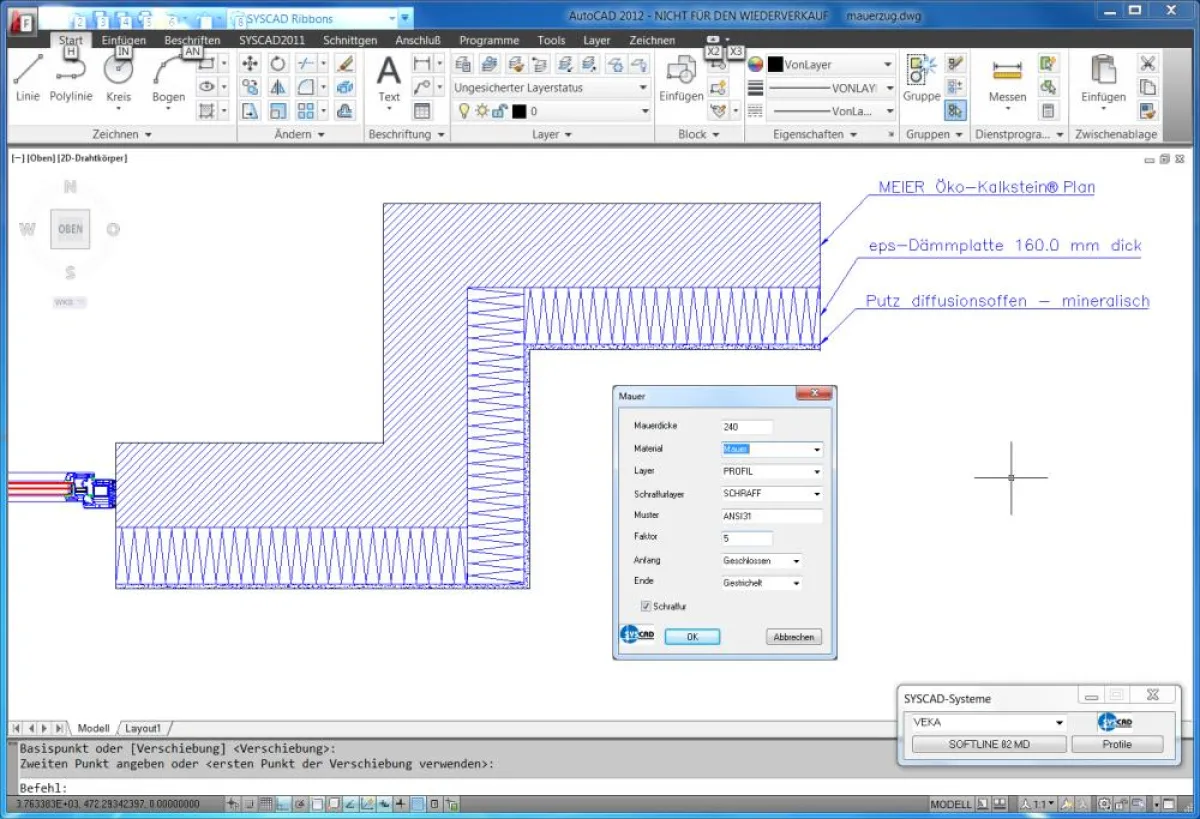This screenshot has height=819, width=1200.
Task: Click the scissors cut icon in Zwischenablage
Action: [x=1147, y=63]
